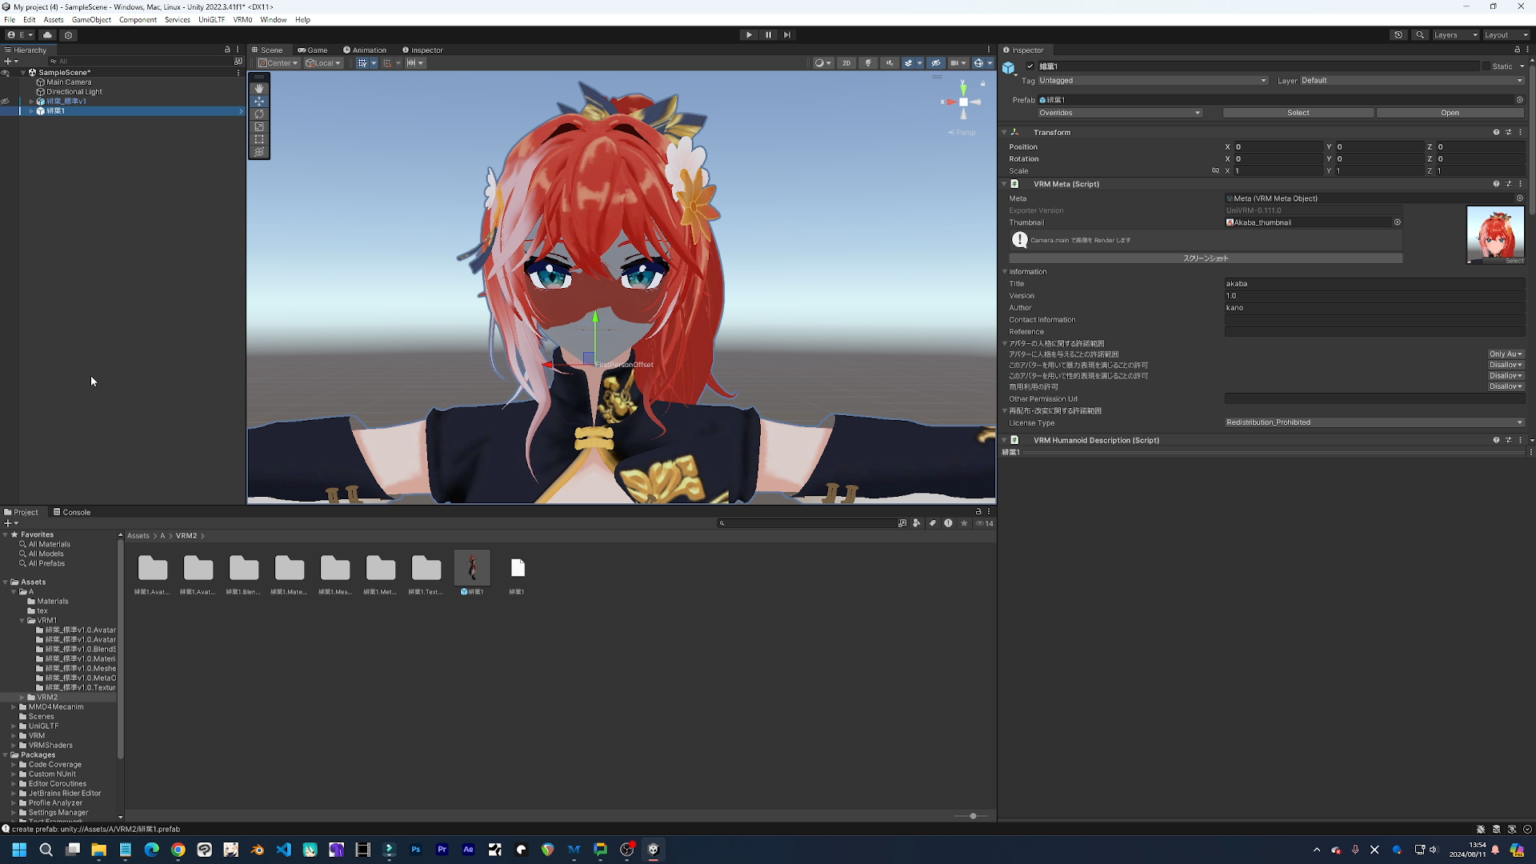Click the Akaba_thumbnail preview image in Inspector
1536x864 pixels.
pyautogui.click(x=1494, y=233)
